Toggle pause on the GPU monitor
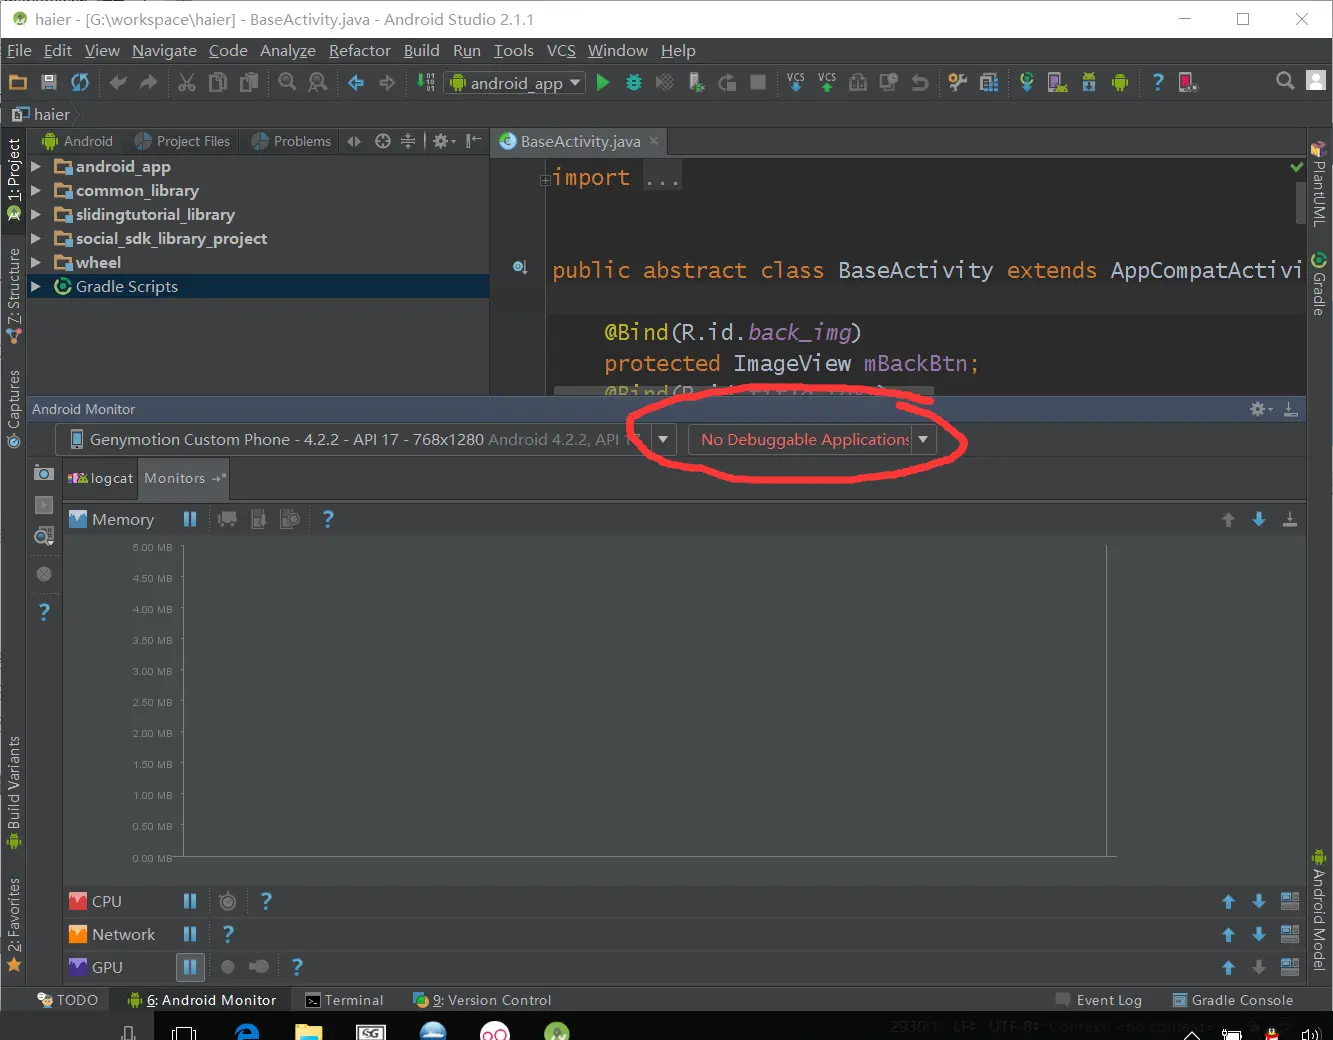This screenshot has height=1040, width=1333. [190, 967]
